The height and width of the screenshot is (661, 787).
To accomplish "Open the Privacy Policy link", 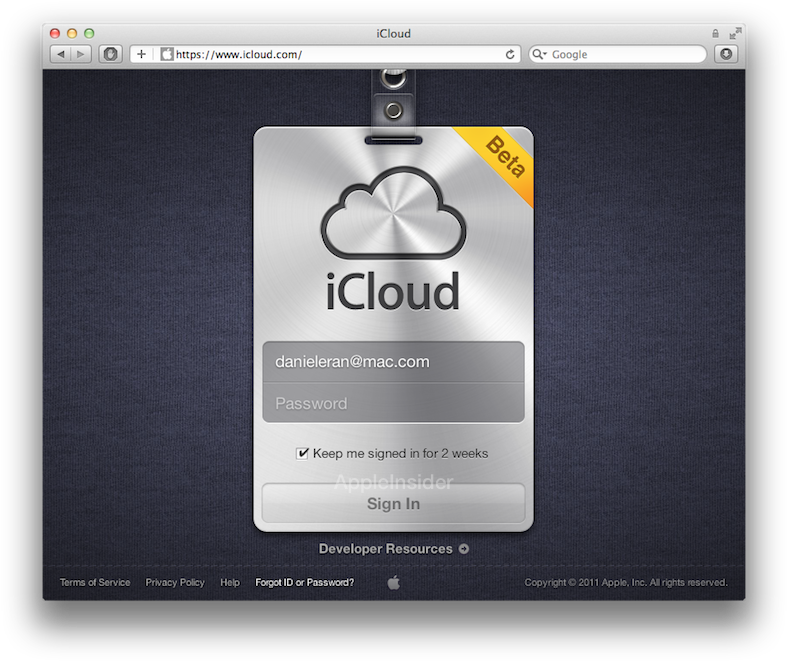I will tap(175, 582).
